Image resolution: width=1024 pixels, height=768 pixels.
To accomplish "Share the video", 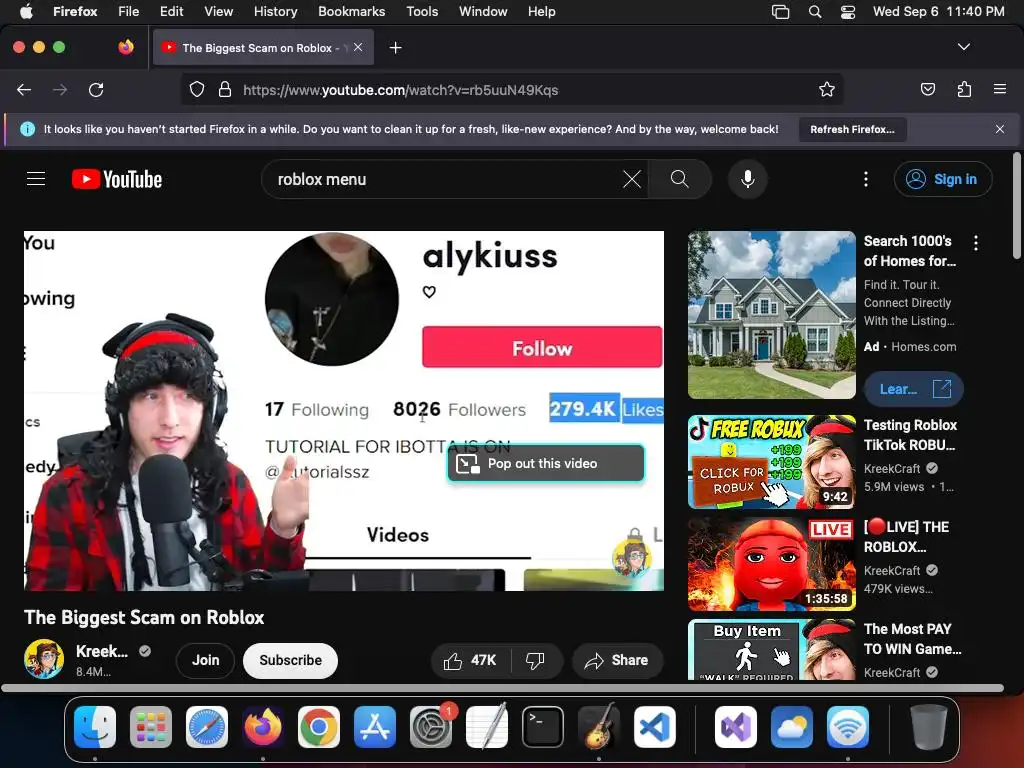I will (x=617, y=661).
